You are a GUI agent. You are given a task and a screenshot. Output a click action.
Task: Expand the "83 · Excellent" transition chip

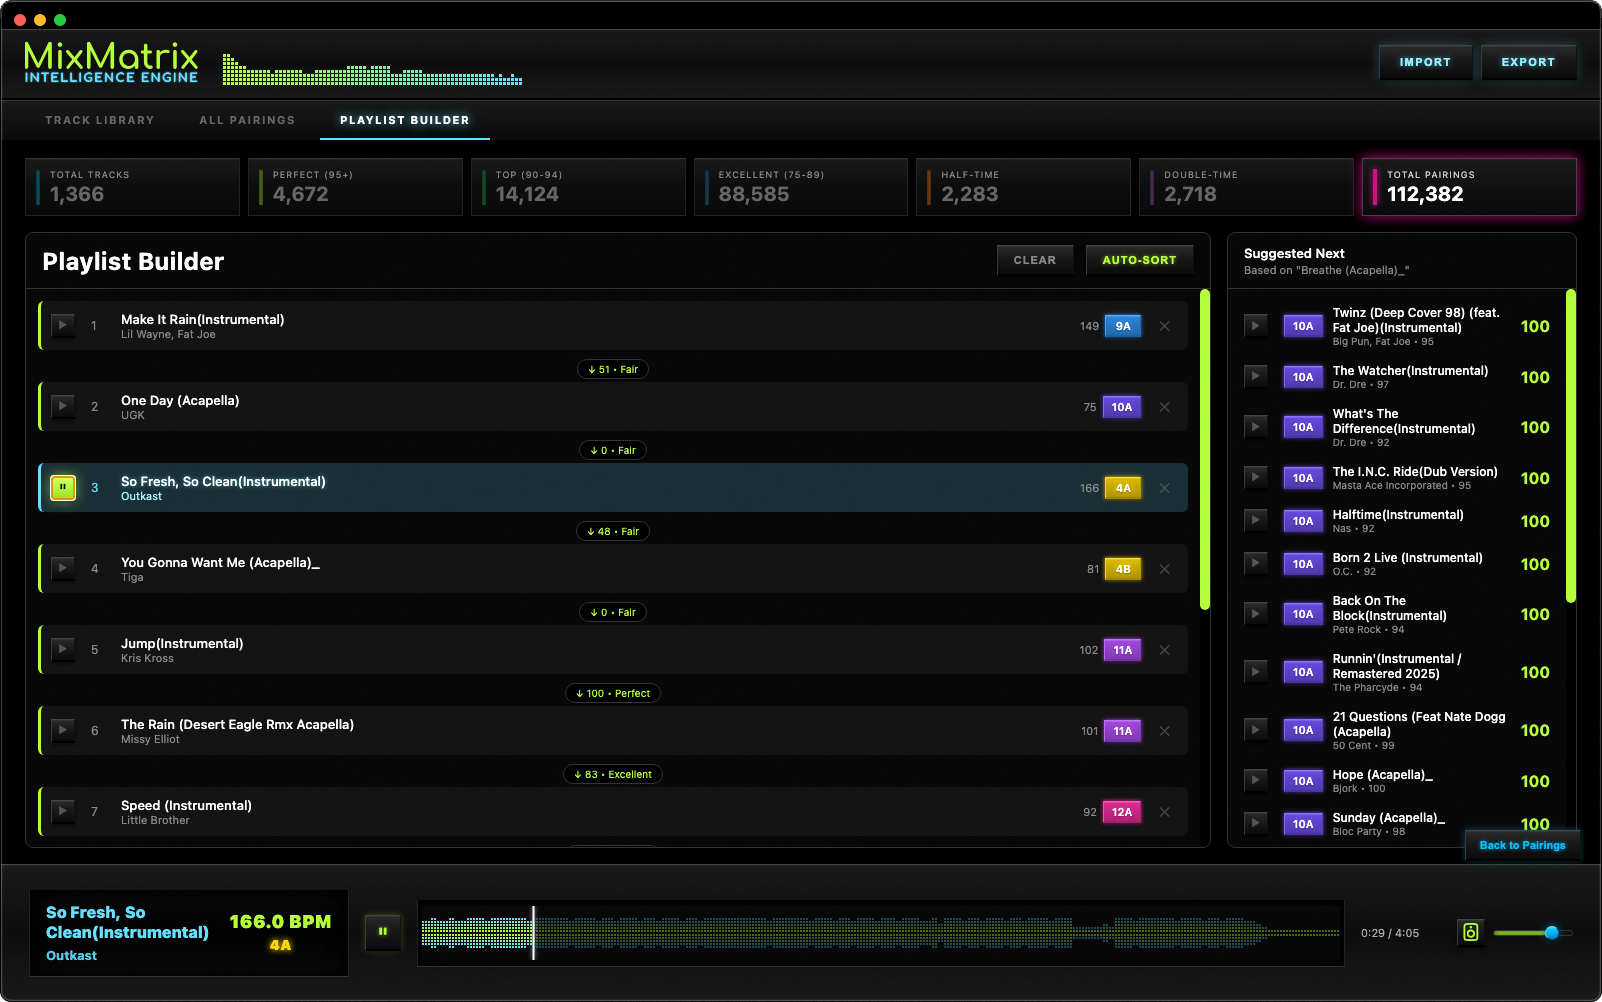click(x=612, y=773)
